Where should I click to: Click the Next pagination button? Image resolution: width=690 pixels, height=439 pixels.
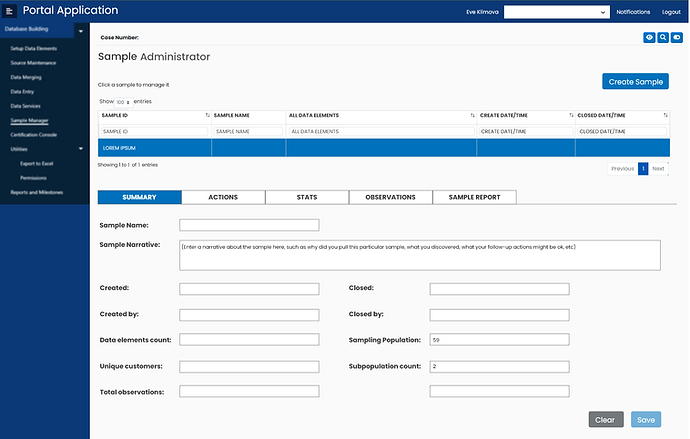(x=658, y=168)
